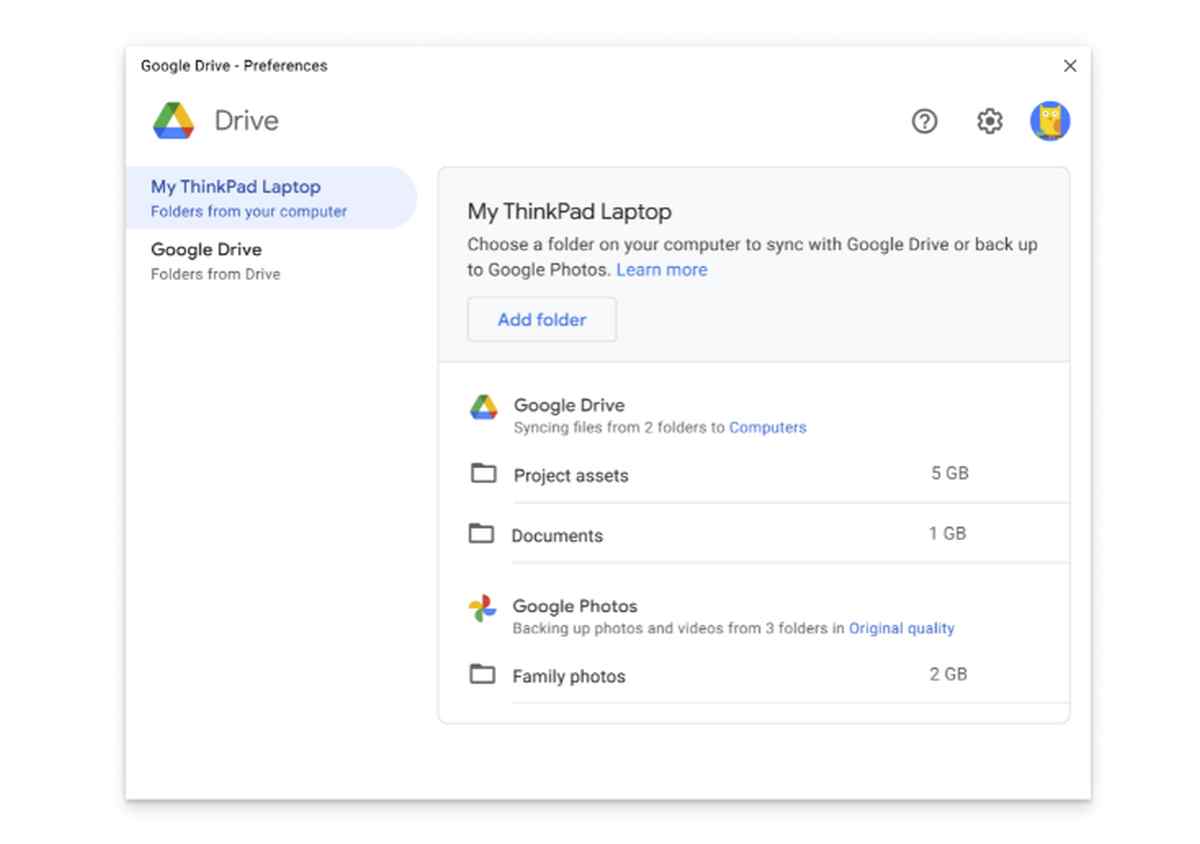Close the Preferences window
The height and width of the screenshot is (844, 1200).
point(1070,66)
